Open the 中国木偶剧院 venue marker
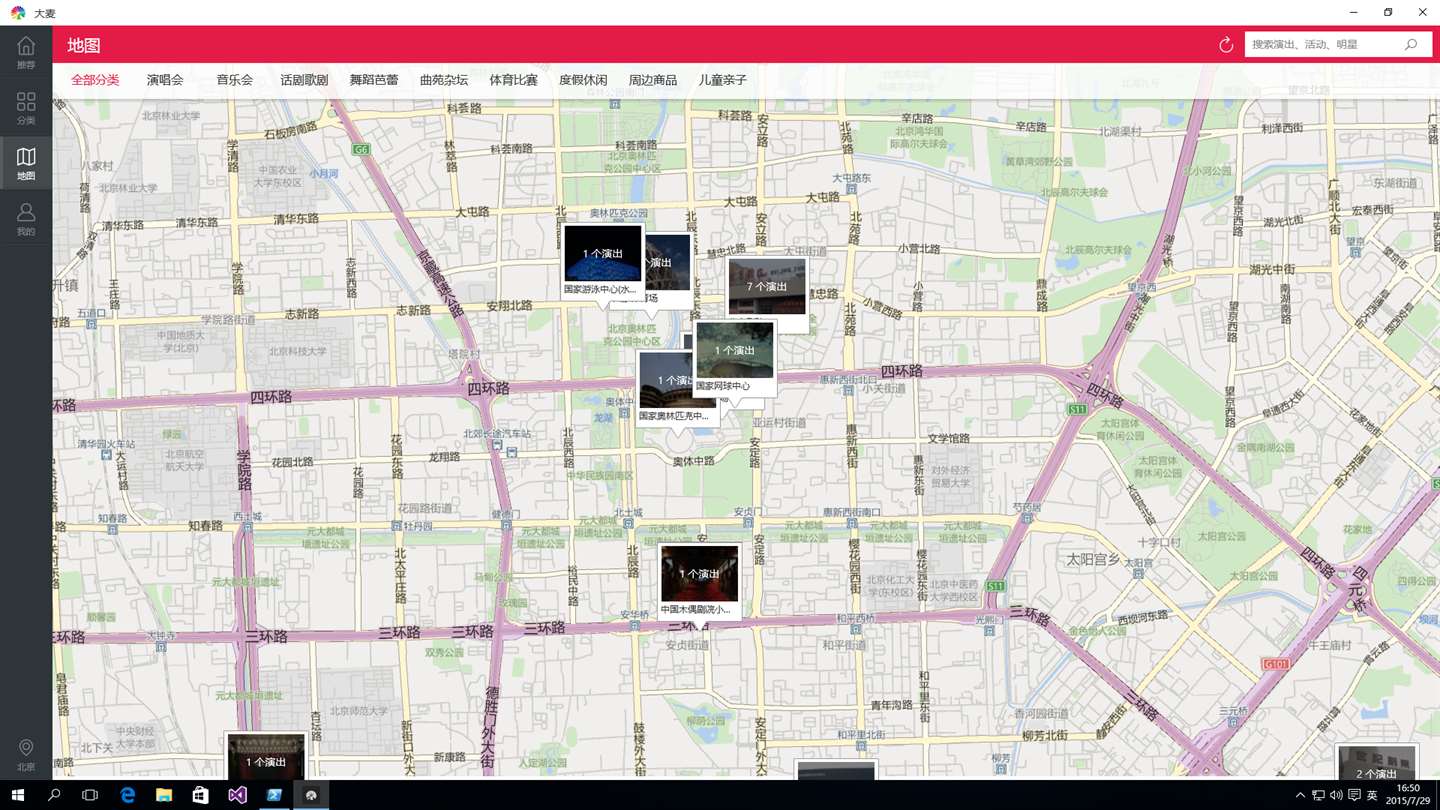The width and height of the screenshot is (1440, 810). [x=699, y=581]
